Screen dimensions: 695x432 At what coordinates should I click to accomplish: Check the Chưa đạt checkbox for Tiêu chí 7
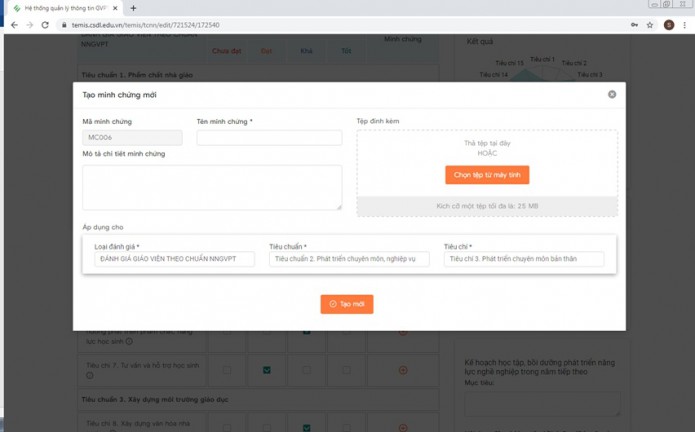click(227, 370)
